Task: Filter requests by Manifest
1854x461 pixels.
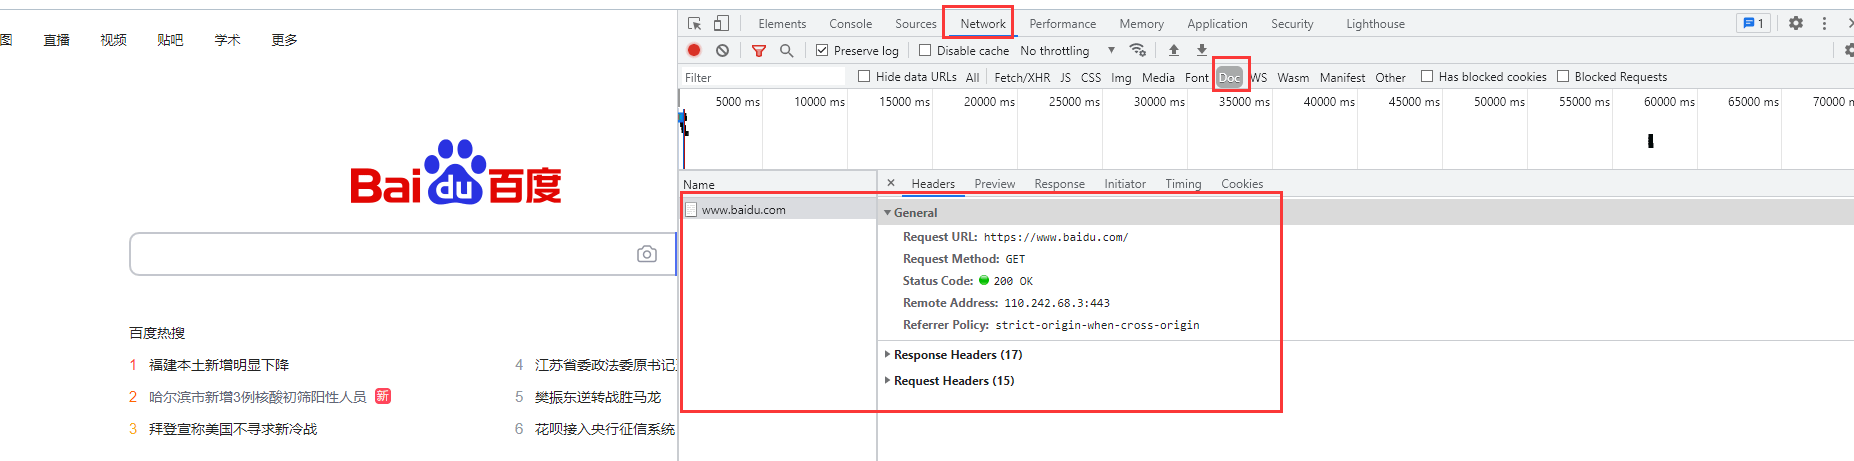Action: [x=1342, y=77]
